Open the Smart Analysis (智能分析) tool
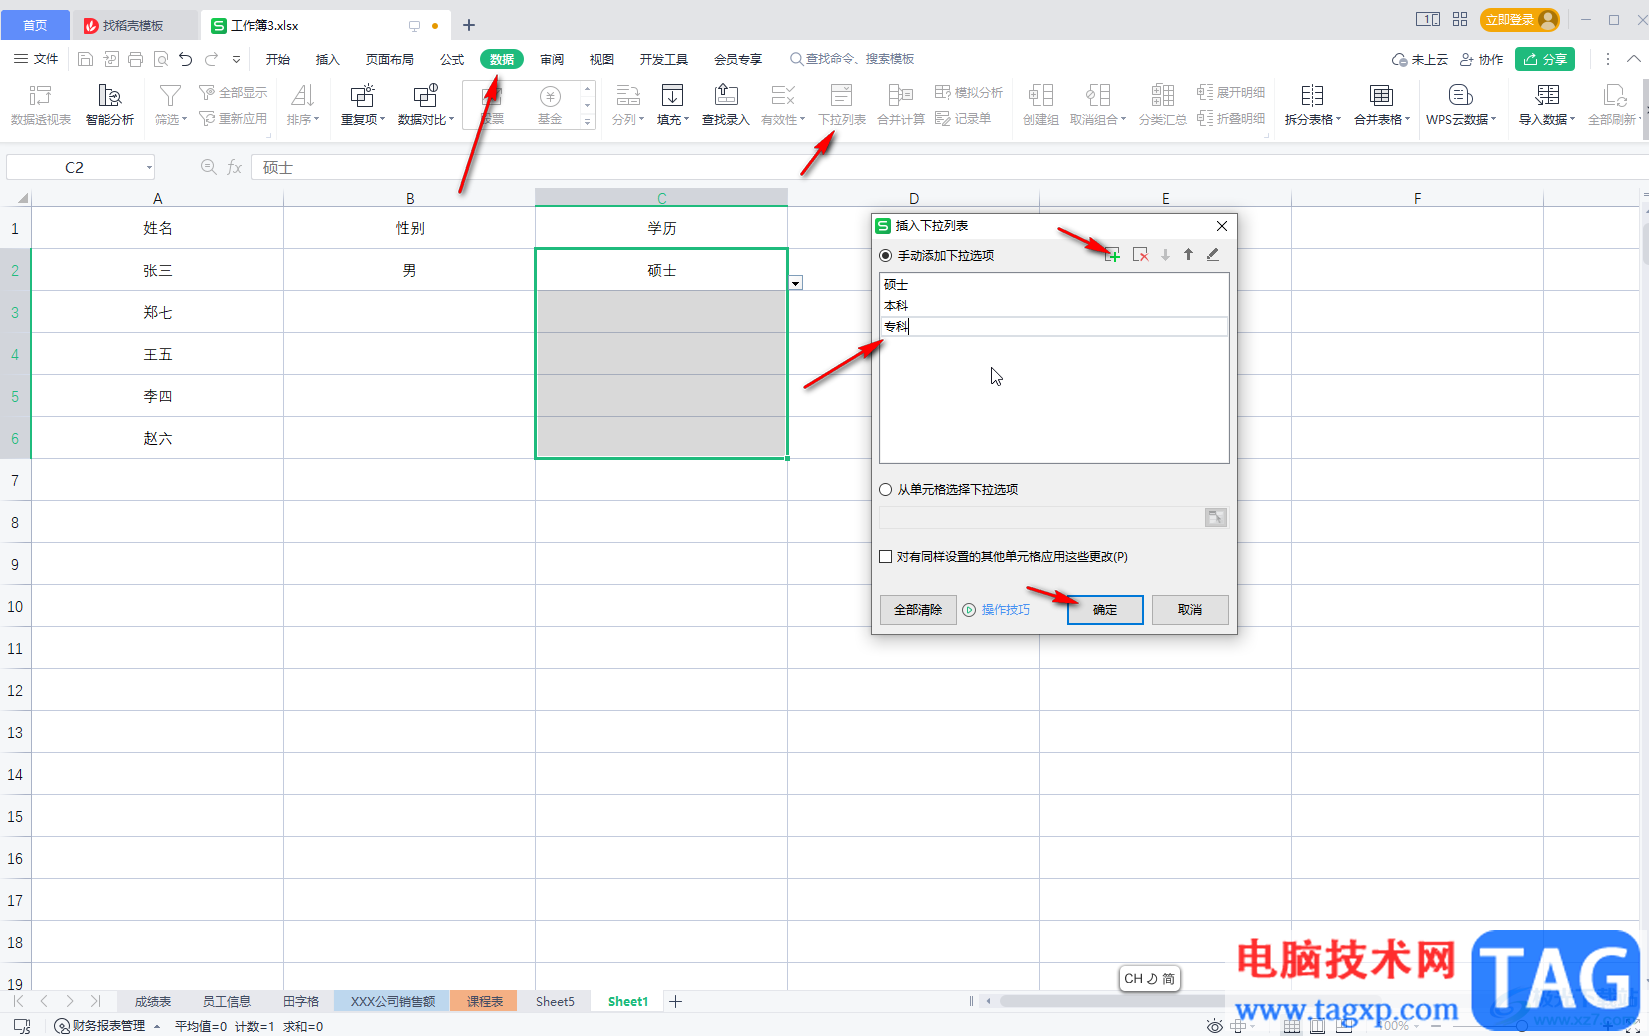 (110, 104)
